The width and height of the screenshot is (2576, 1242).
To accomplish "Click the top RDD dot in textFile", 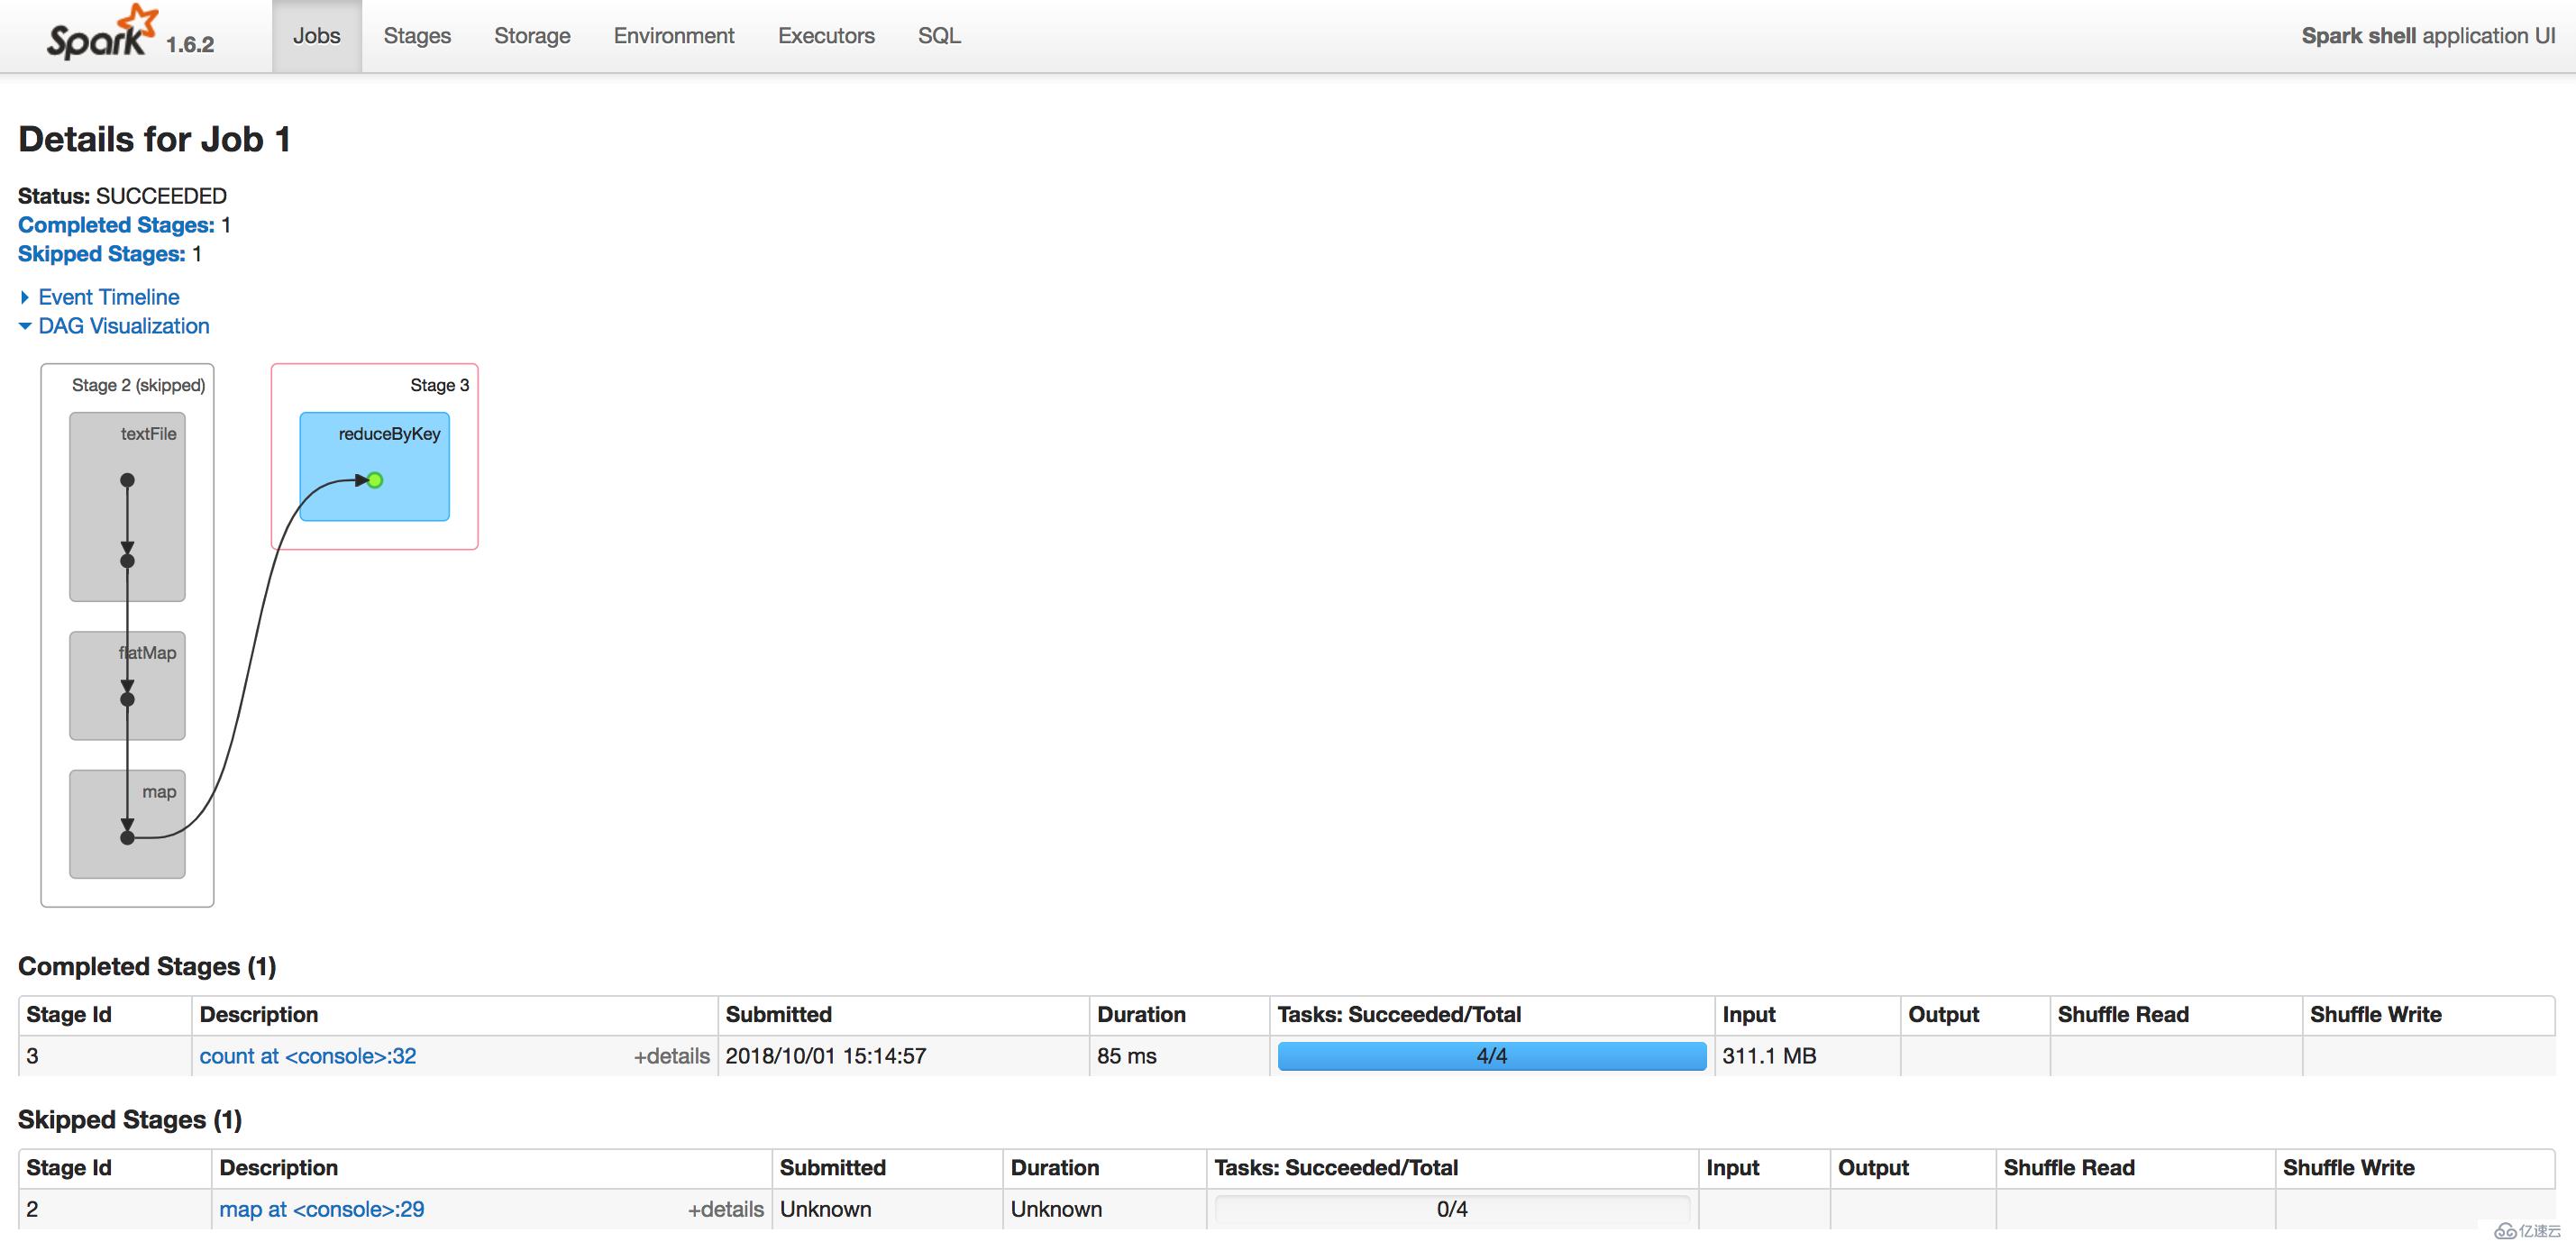I will 127,480.
